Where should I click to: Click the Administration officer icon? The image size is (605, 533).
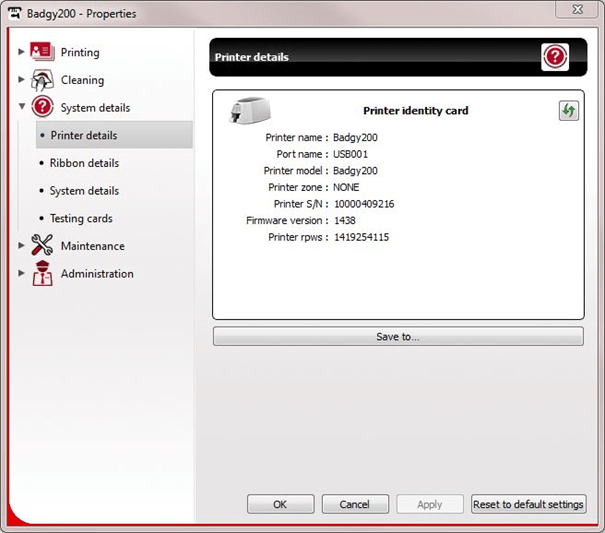(42, 273)
